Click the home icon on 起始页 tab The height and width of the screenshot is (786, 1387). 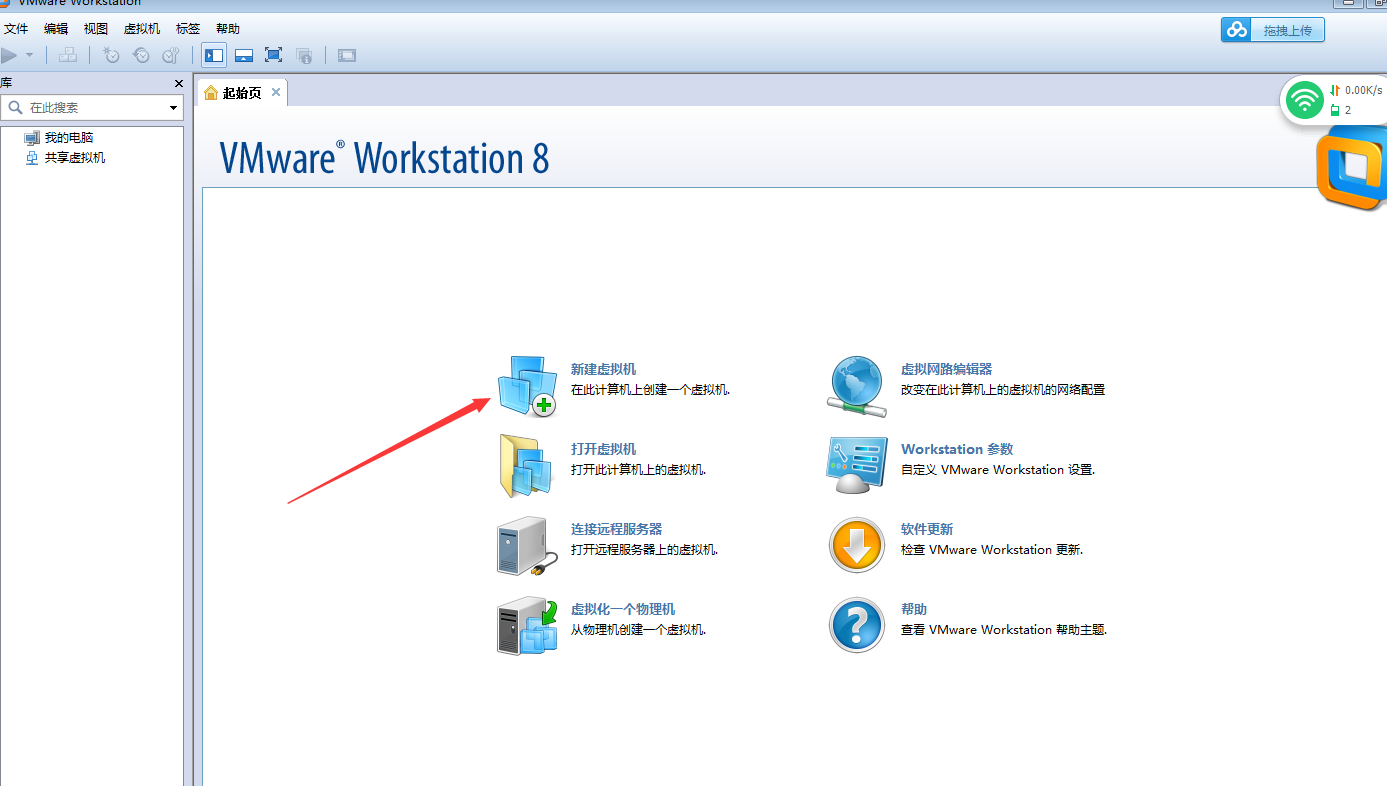211,93
